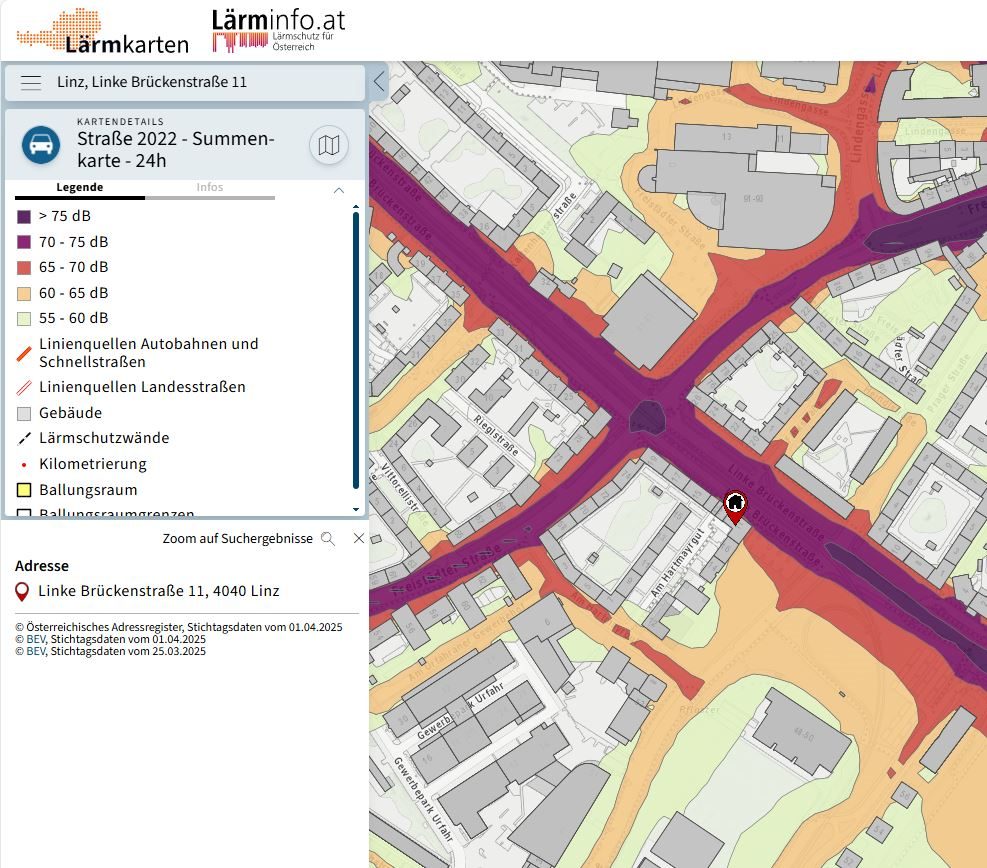The width and height of the screenshot is (987, 868).
Task: Click the 65 - 70 dB color swatch
Action: (24, 268)
